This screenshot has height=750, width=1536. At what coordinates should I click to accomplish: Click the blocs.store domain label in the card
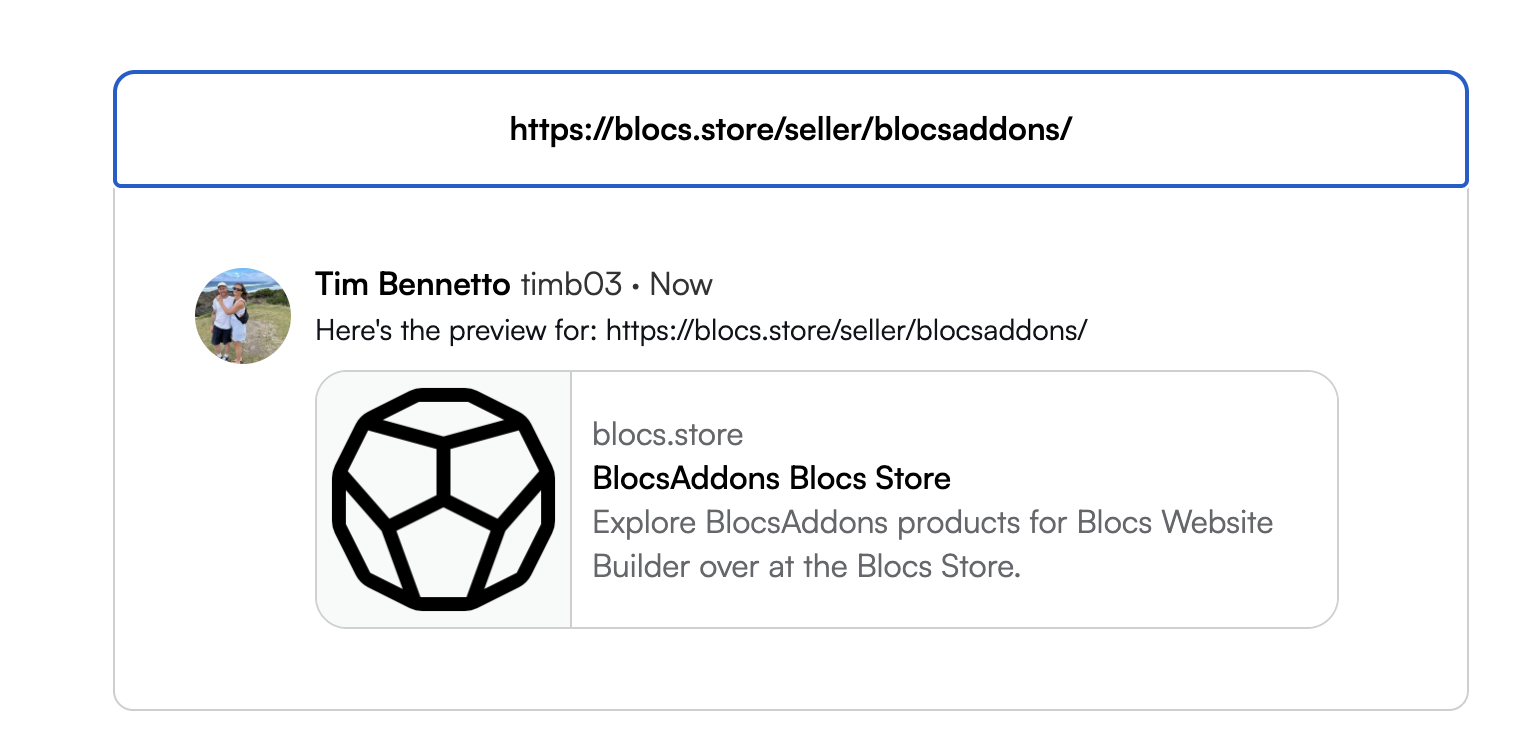coord(667,435)
